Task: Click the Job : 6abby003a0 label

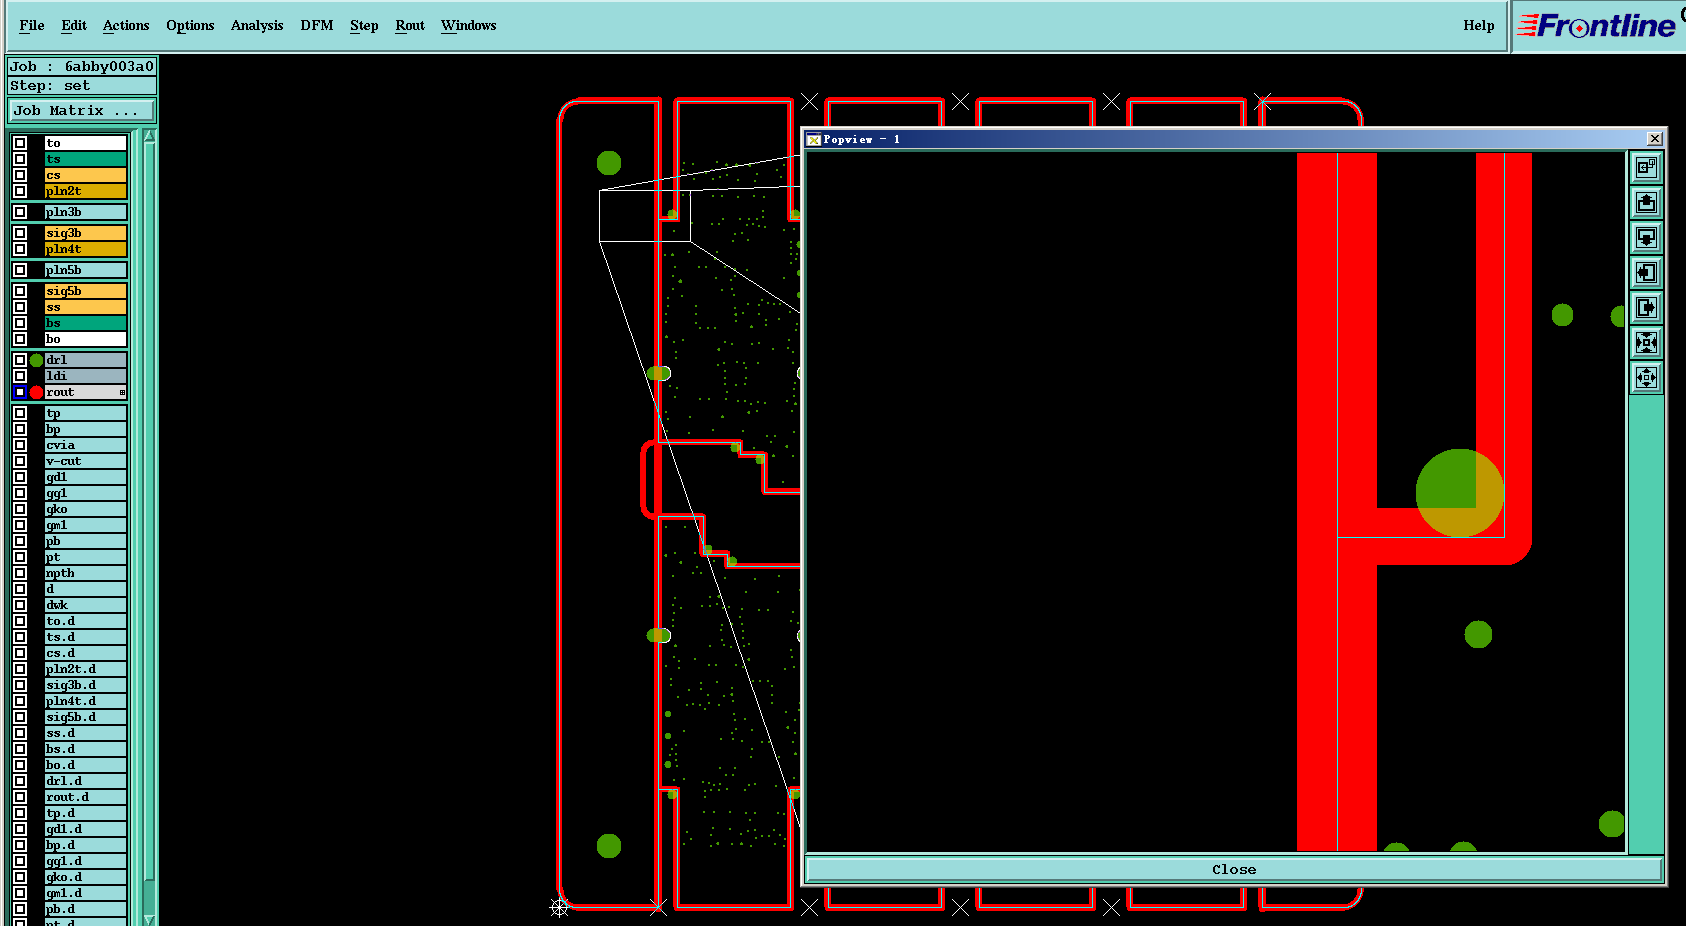Action: tap(82, 66)
